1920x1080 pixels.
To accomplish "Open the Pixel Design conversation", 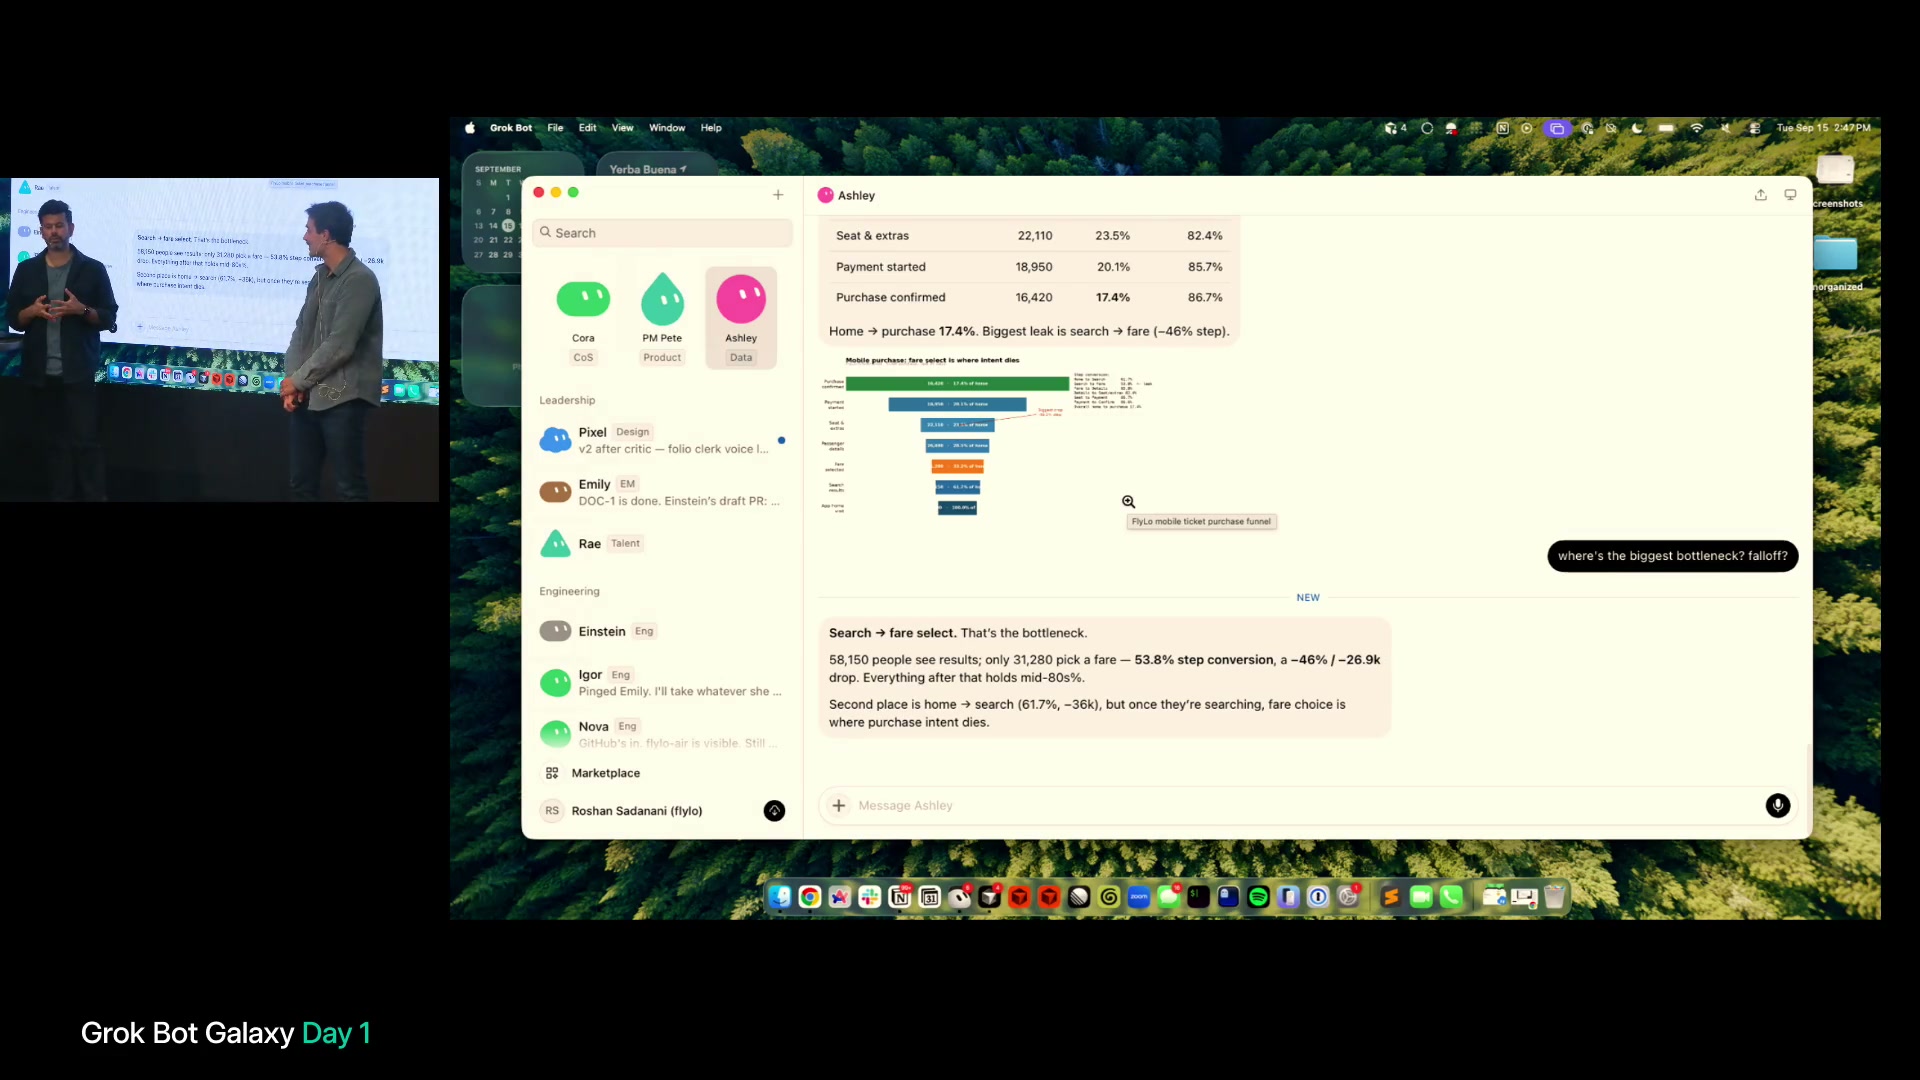I will click(662, 440).
